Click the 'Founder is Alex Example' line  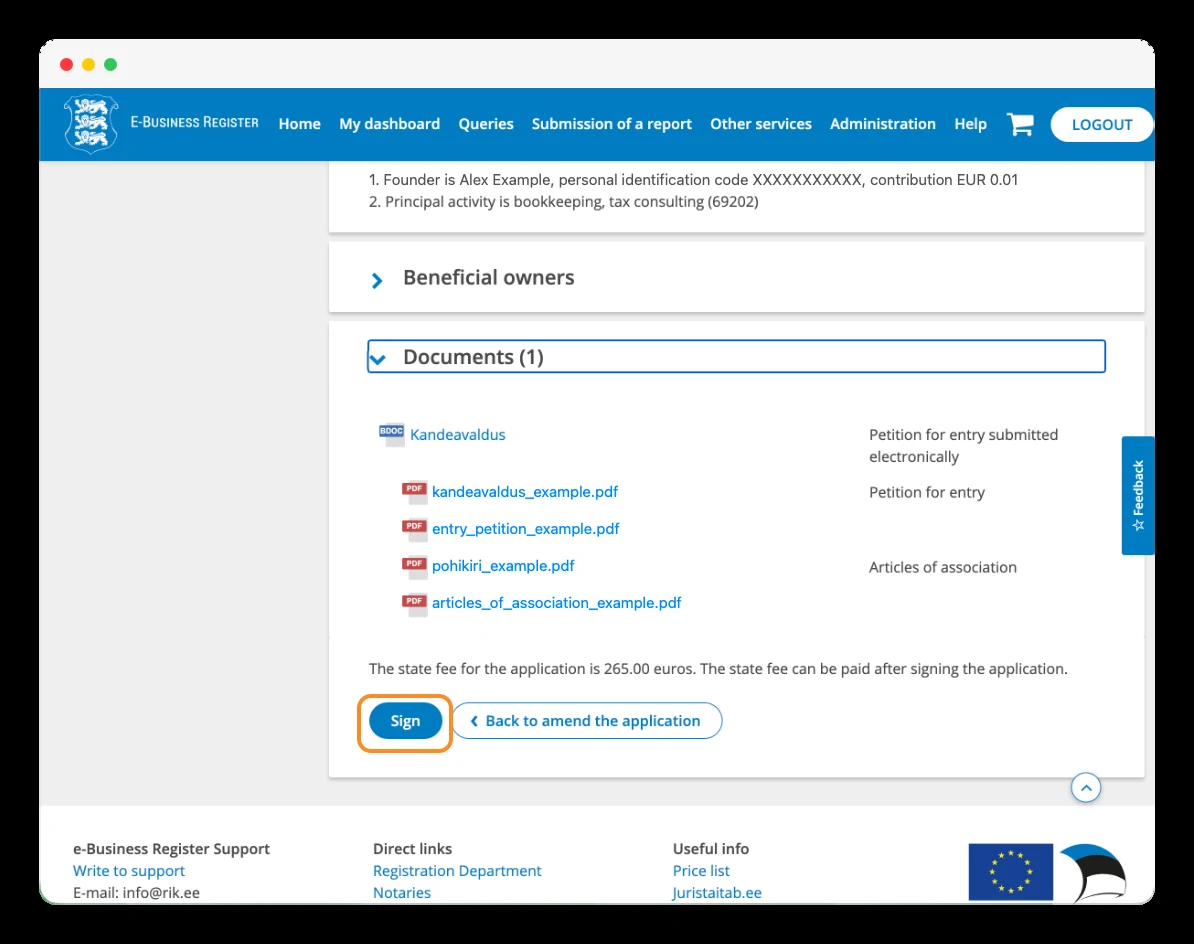point(693,180)
